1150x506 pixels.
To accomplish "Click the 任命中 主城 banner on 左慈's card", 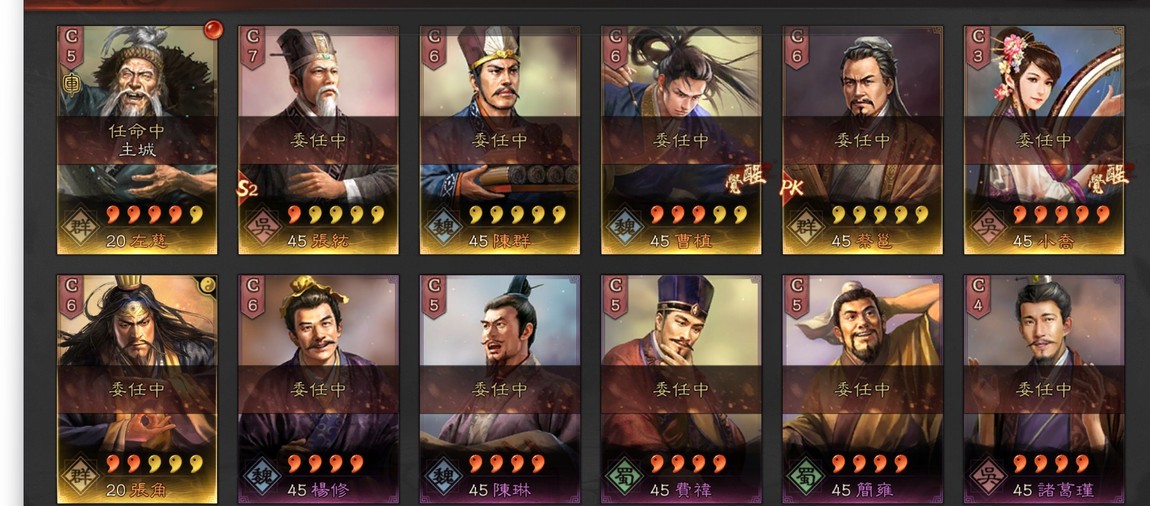I will click(x=137, y=141).
